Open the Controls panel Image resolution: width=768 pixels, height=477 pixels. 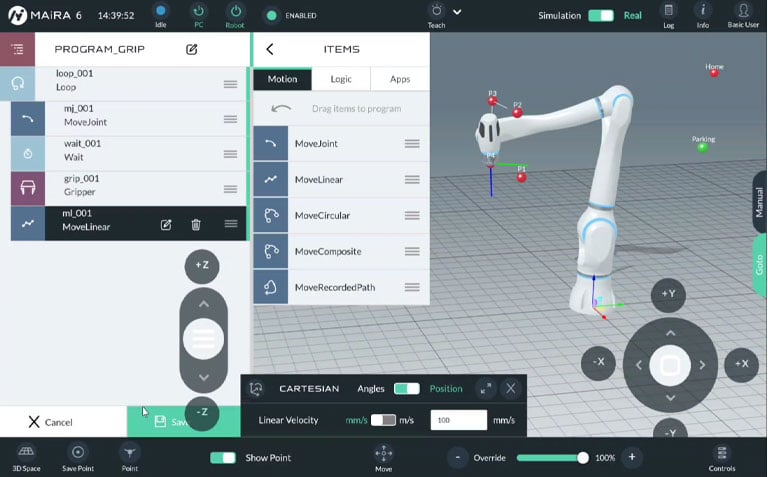click(x=721, y=457)
